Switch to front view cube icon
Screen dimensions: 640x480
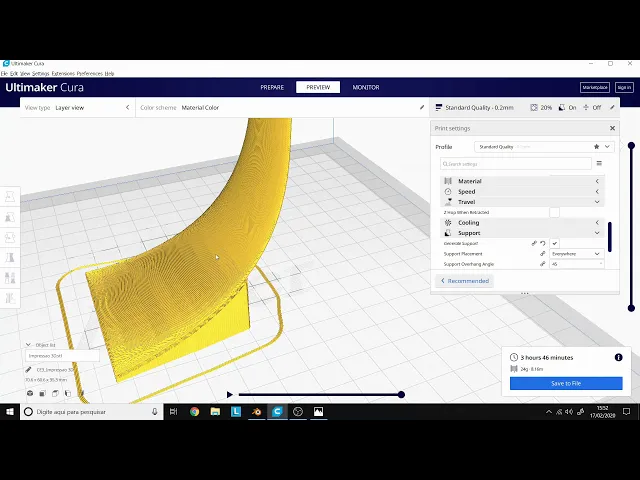click(x=42, y=393)
